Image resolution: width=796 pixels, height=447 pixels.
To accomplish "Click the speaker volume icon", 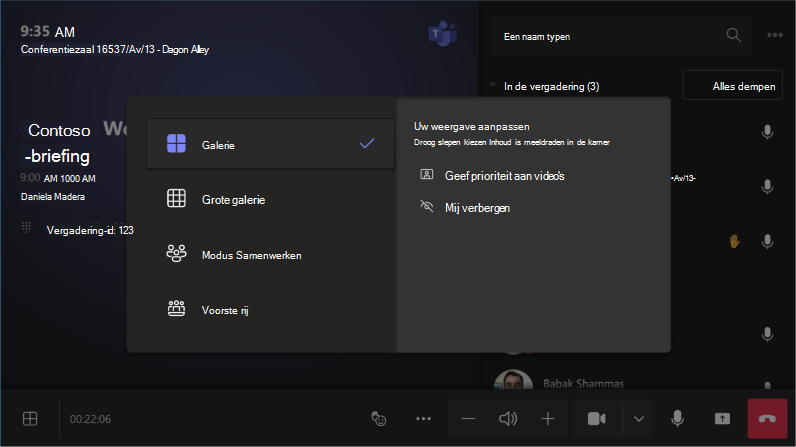I will click(508, 419).
